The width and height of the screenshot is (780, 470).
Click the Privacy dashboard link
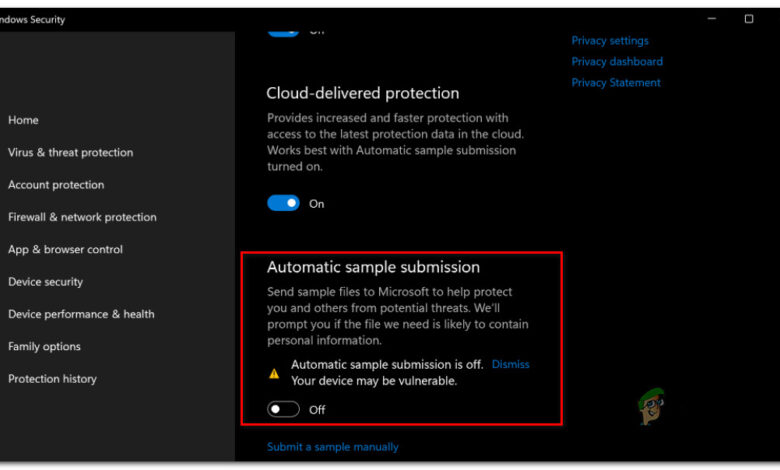click(x=617, y=62)
